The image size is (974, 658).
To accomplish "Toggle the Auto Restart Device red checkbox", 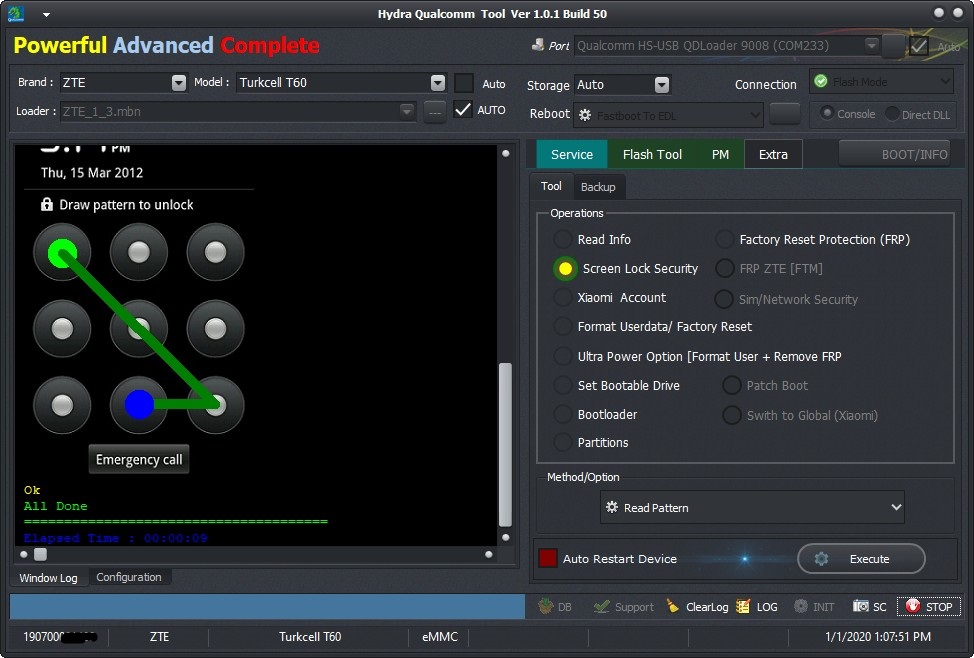I will (547, 558).
